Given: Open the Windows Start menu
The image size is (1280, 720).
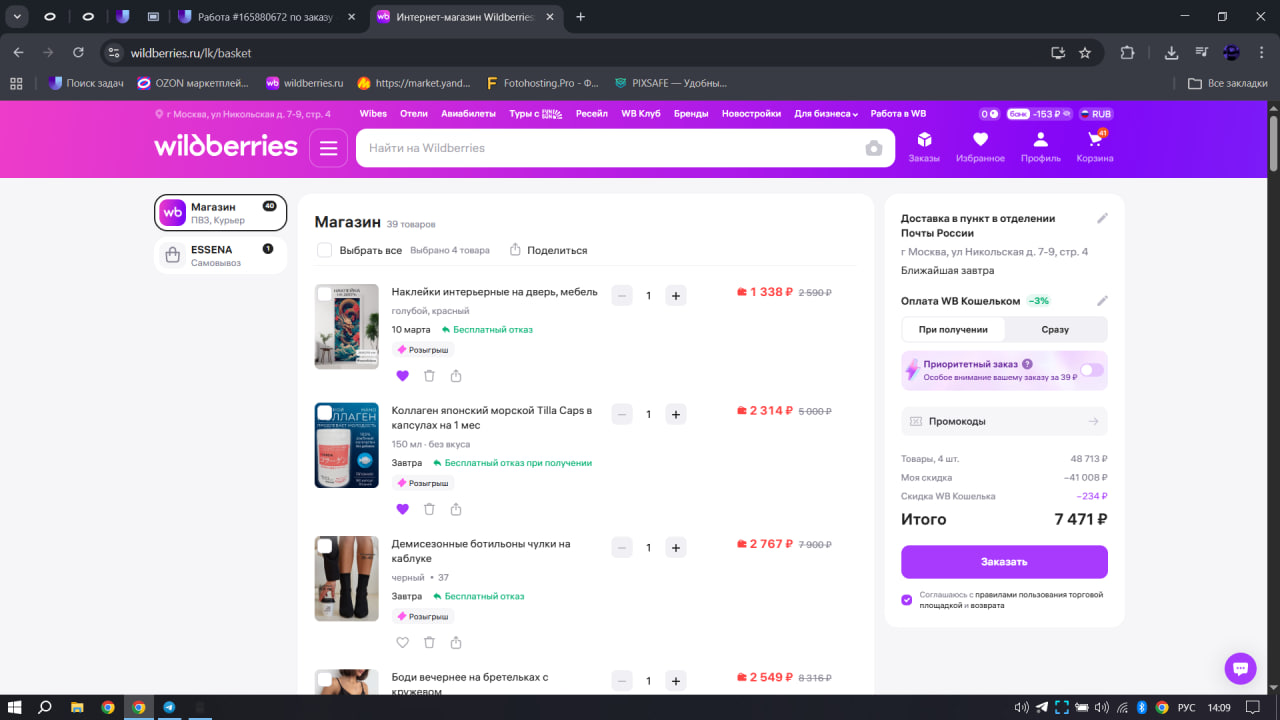Looking at the screenshot, I should tap(15, 707).
